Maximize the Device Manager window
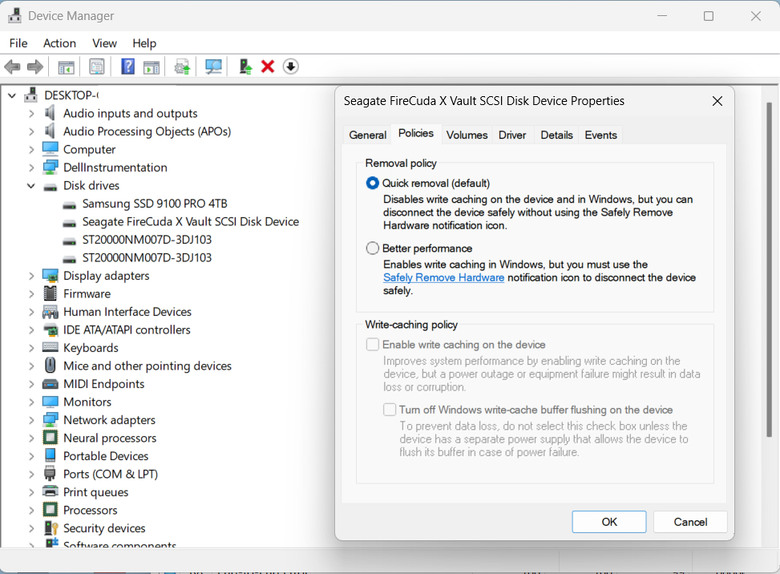 [708, 16]
